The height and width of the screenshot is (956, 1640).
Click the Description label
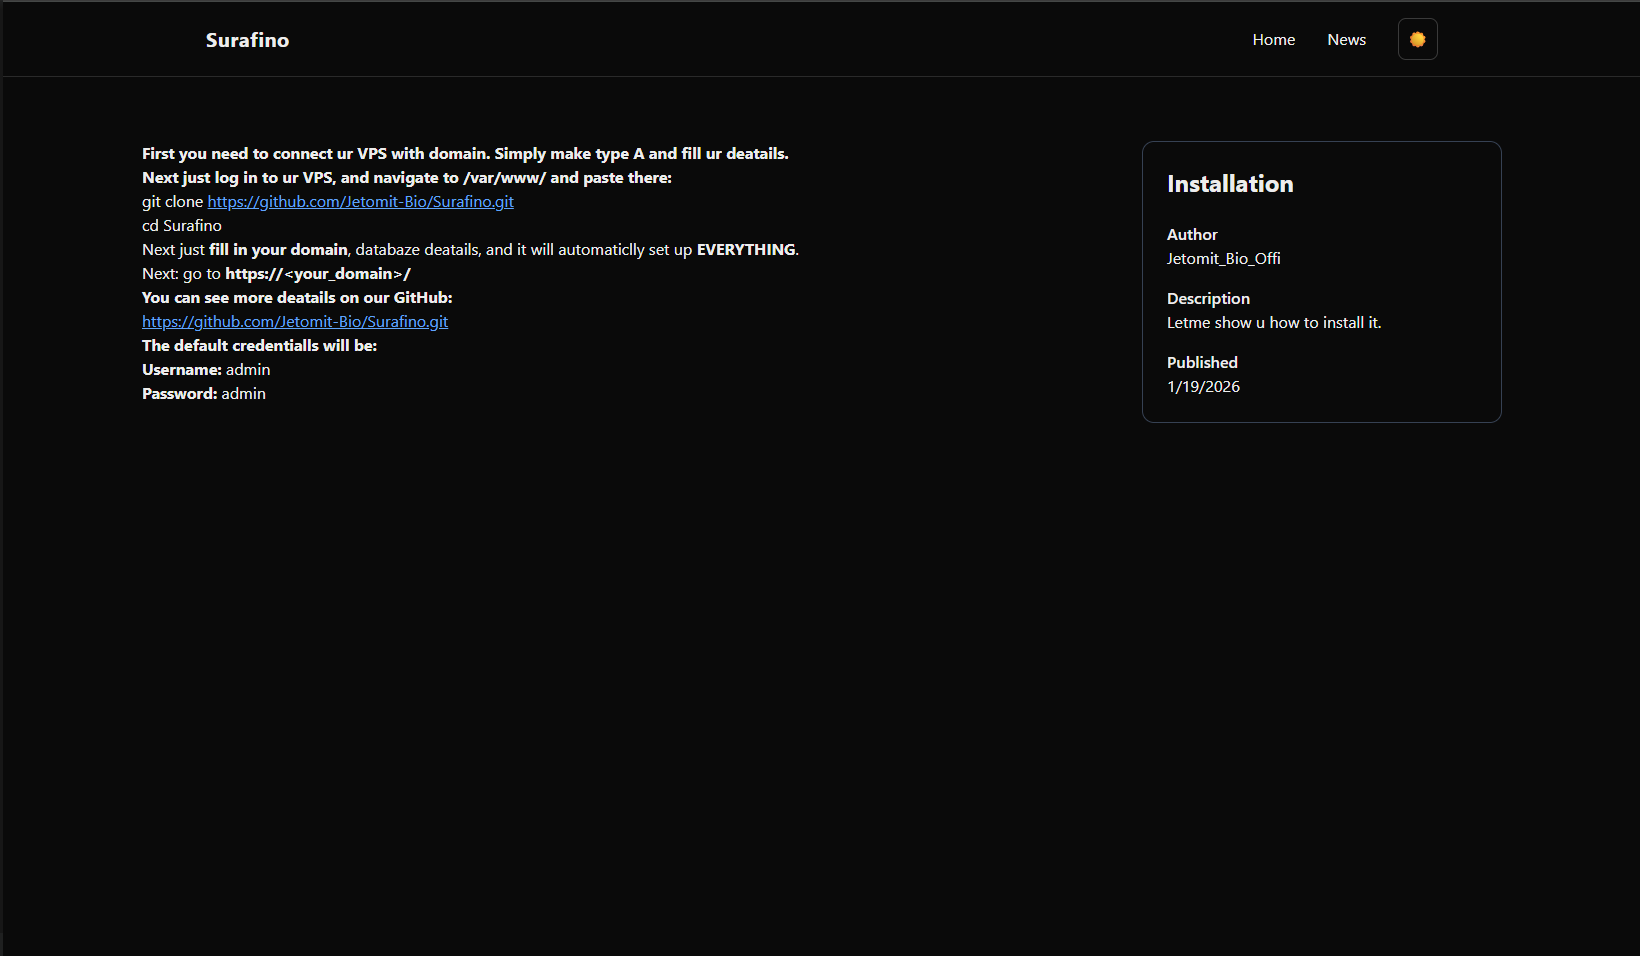click(1208, 299)
